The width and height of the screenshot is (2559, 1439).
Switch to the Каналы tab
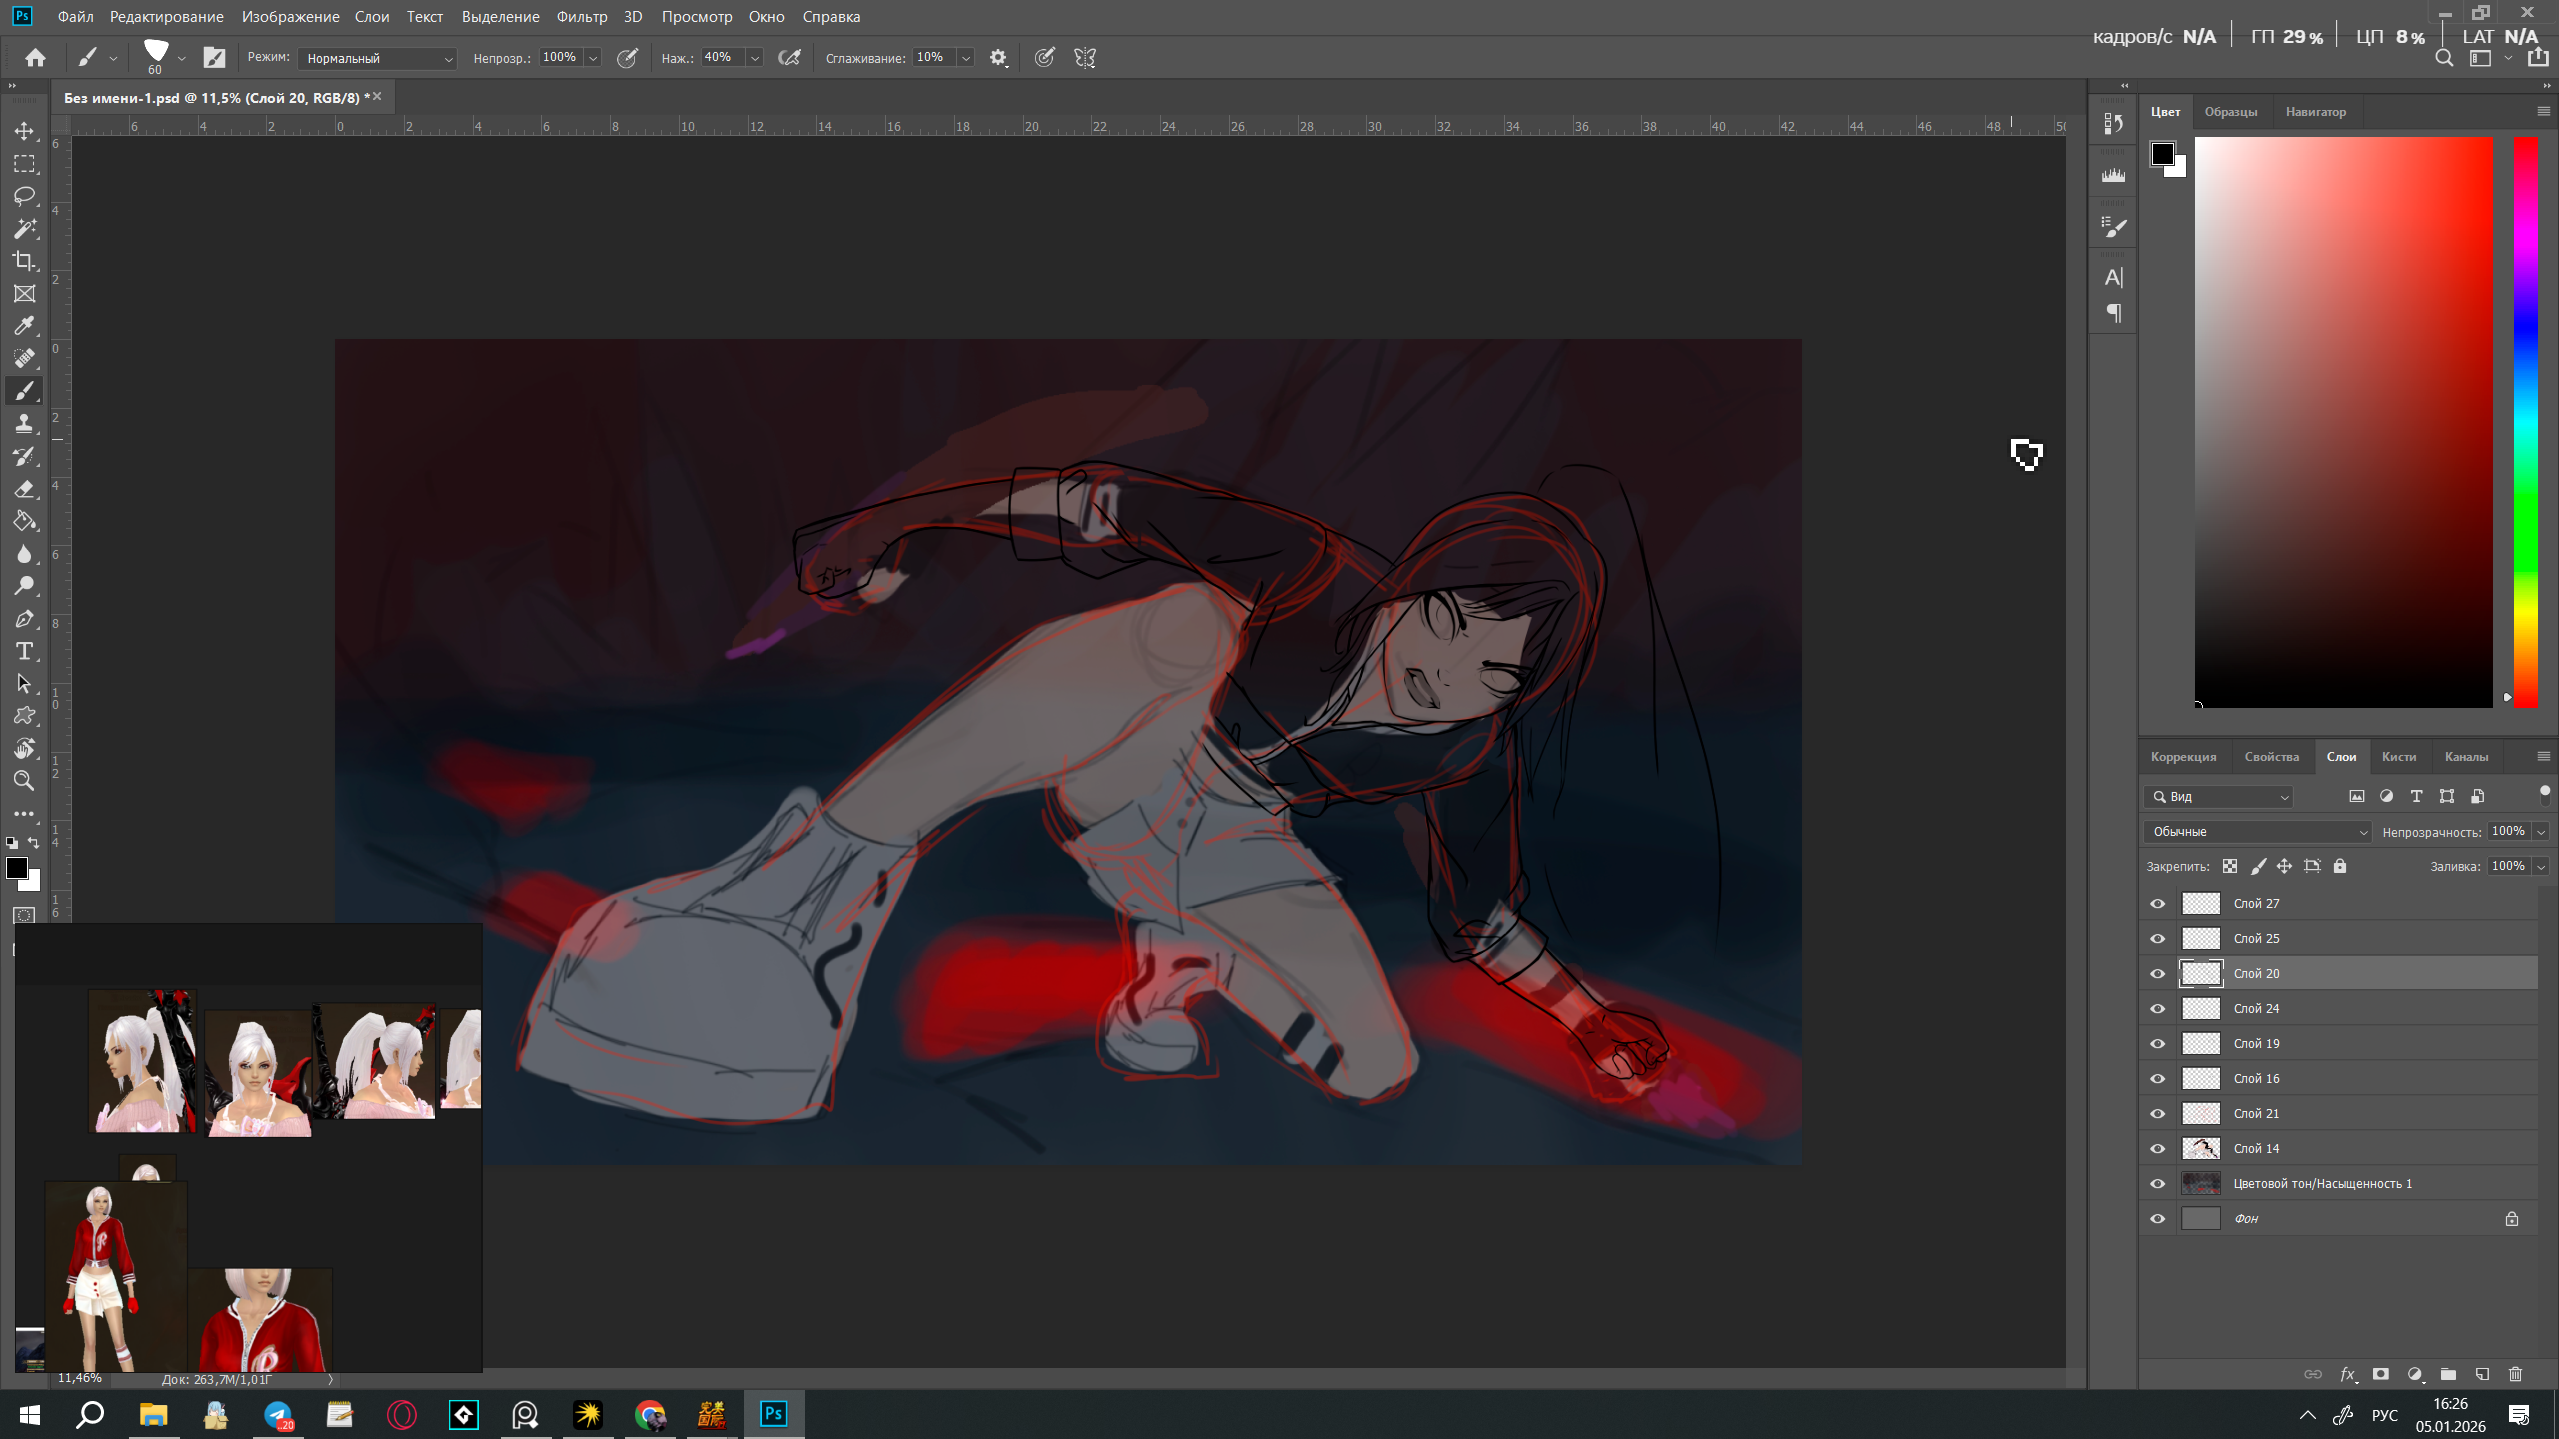click(x=2466, y=757)
